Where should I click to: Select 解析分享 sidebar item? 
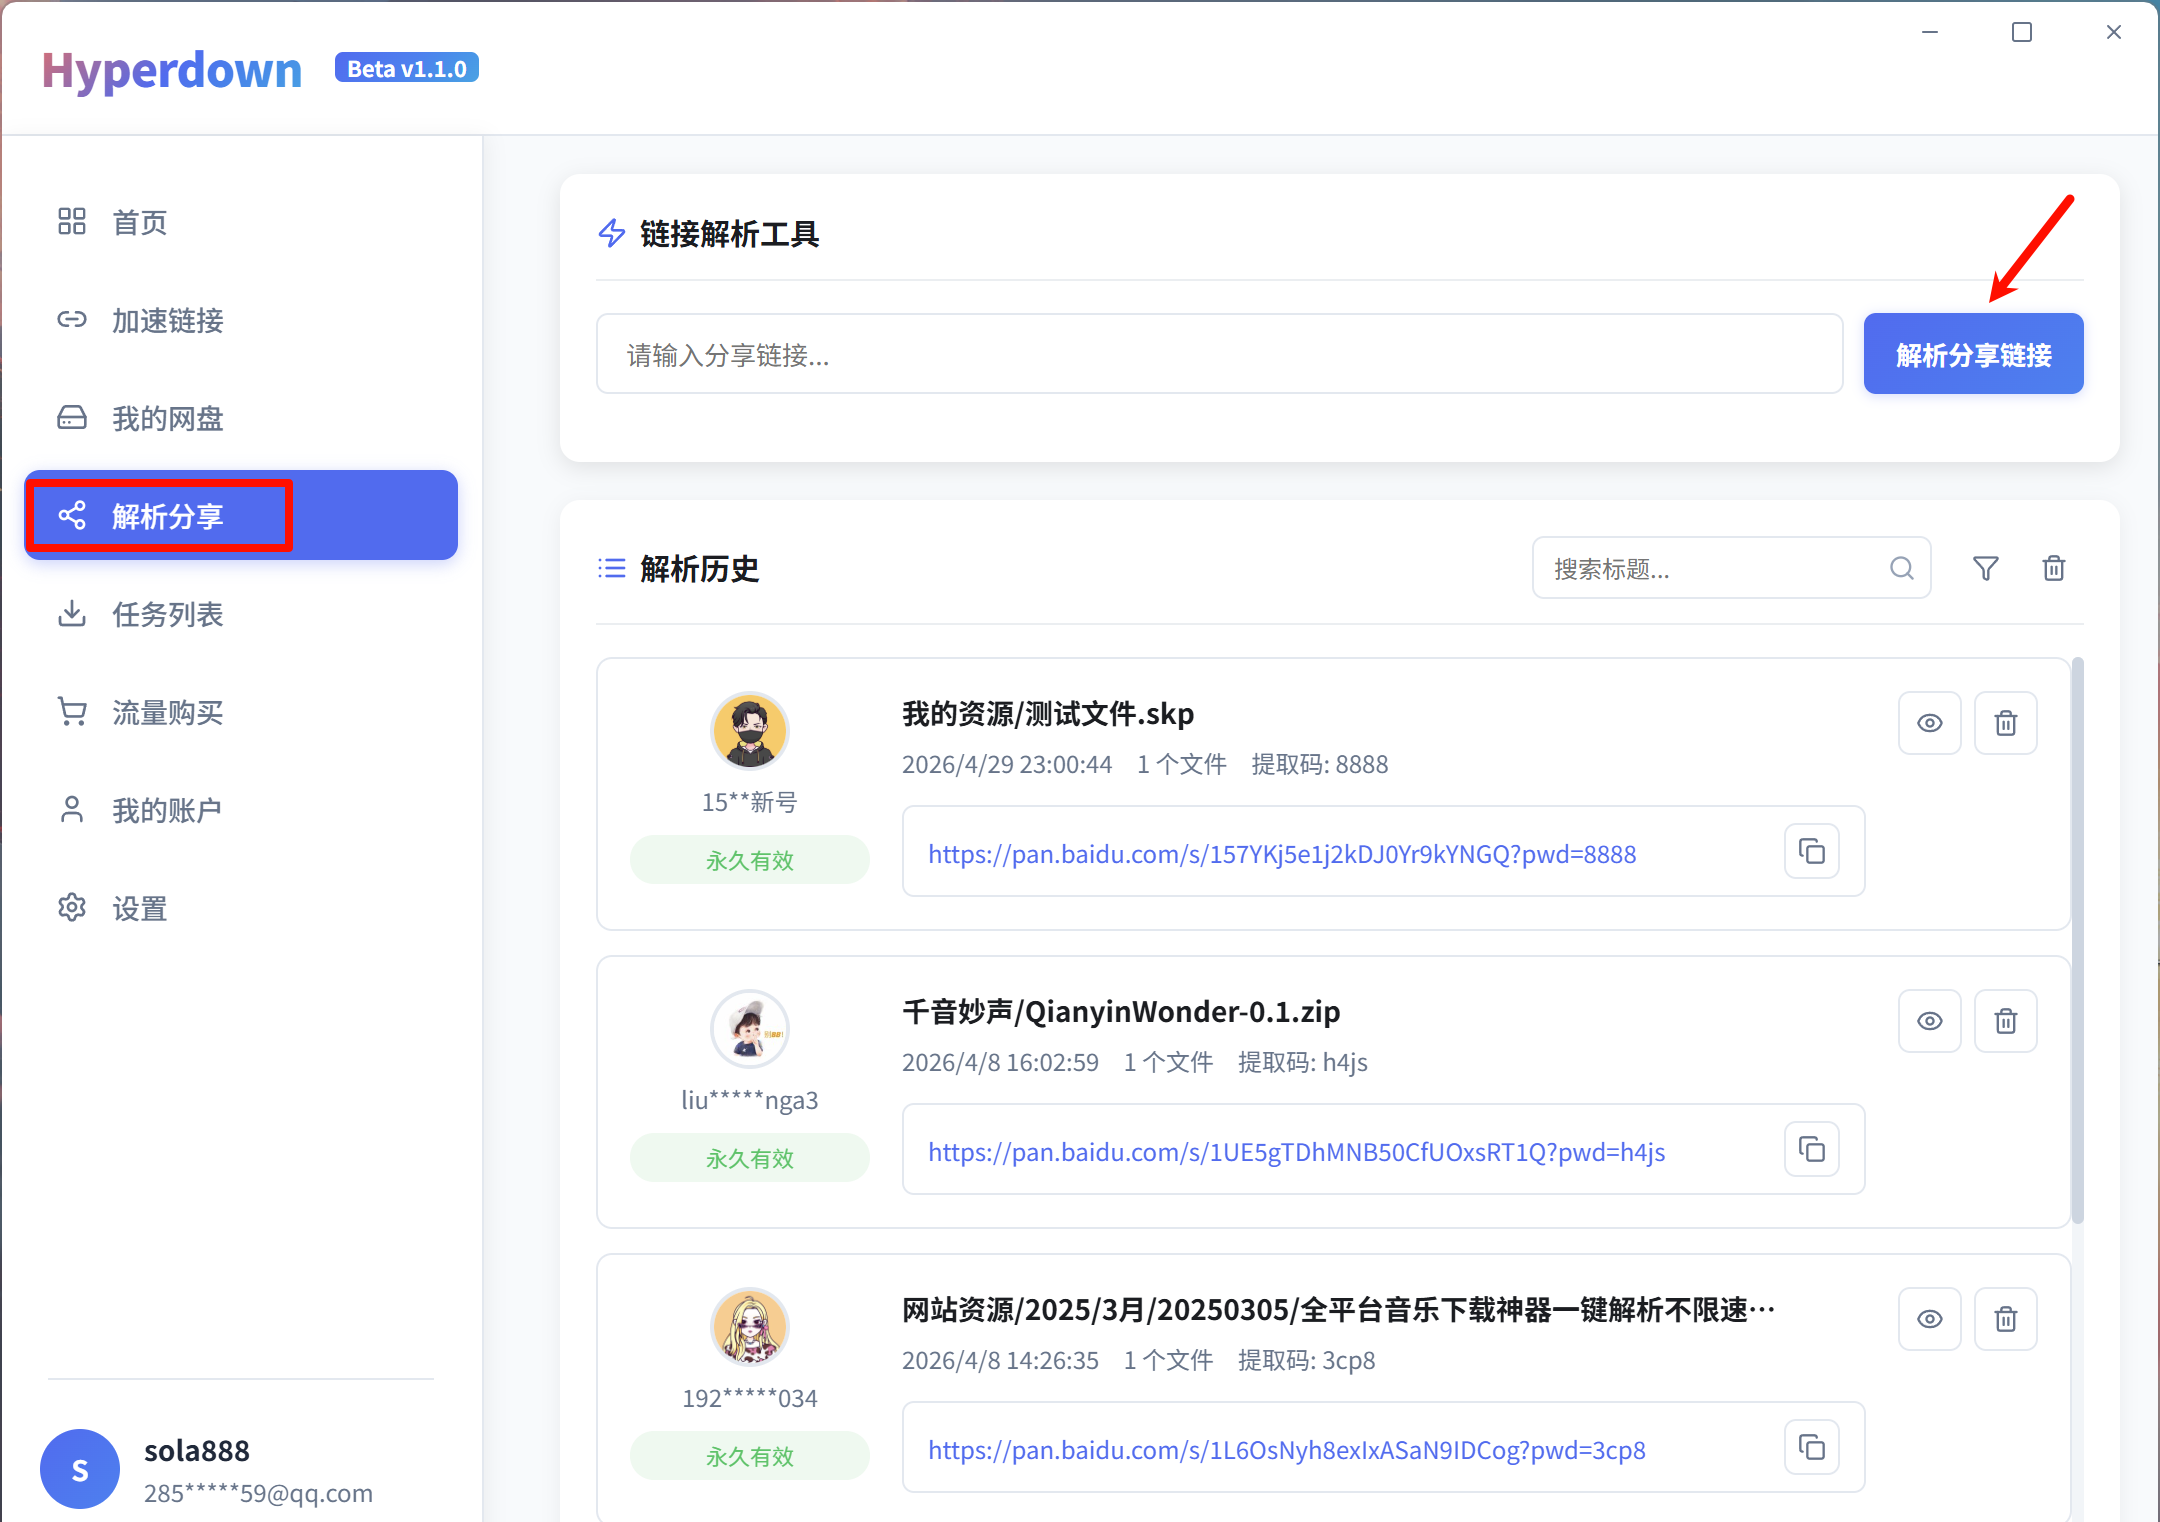tap(241, 515)
